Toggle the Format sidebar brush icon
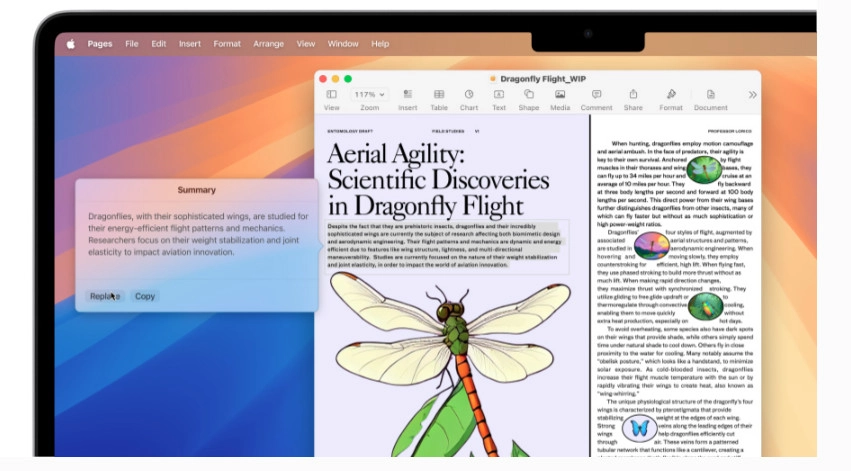The height and width of the screenshot is (471, 851). [671, 95]
